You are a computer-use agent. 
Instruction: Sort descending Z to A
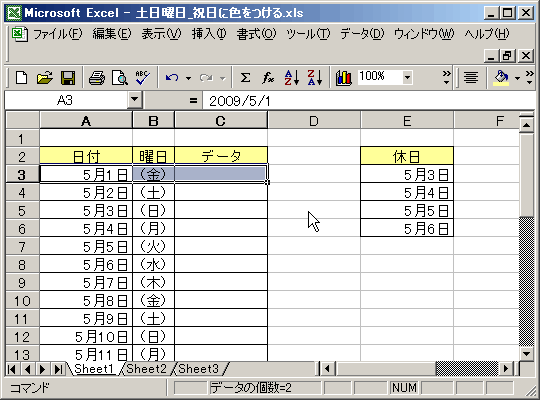315,78
